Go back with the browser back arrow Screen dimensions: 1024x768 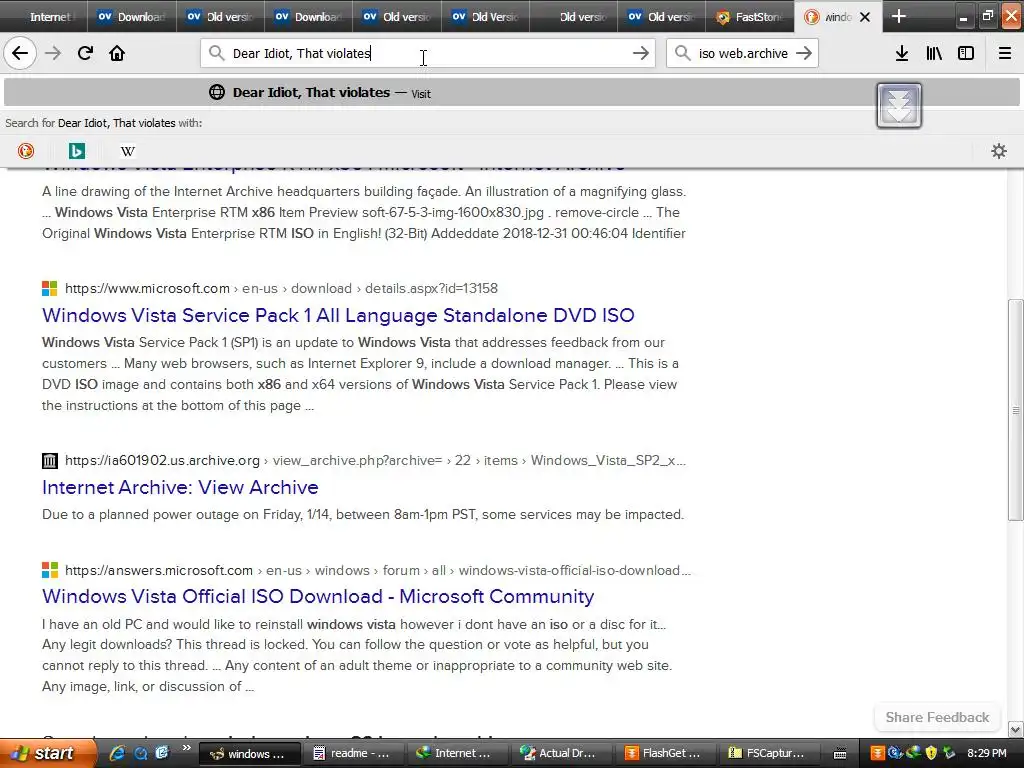[20, 53]
